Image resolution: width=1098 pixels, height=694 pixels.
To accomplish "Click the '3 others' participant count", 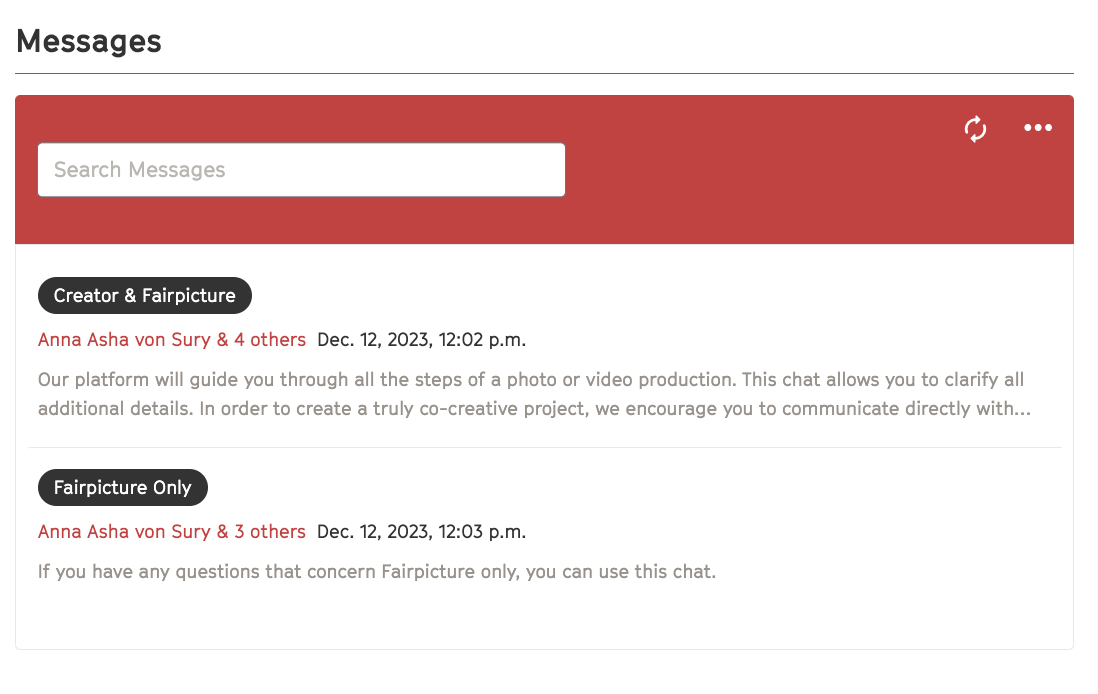I will pyautogui.click(x=270, y=532).
